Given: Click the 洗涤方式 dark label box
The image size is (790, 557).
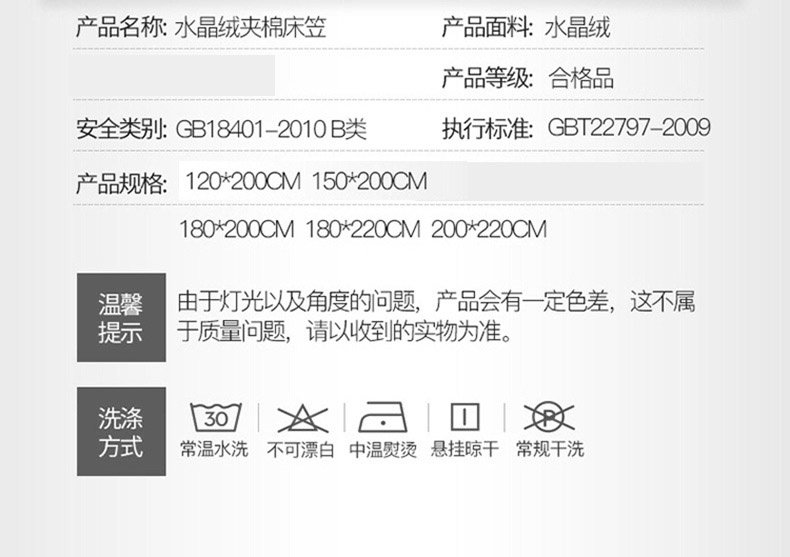Looking at the screenshot, I should tap(121, 431).
